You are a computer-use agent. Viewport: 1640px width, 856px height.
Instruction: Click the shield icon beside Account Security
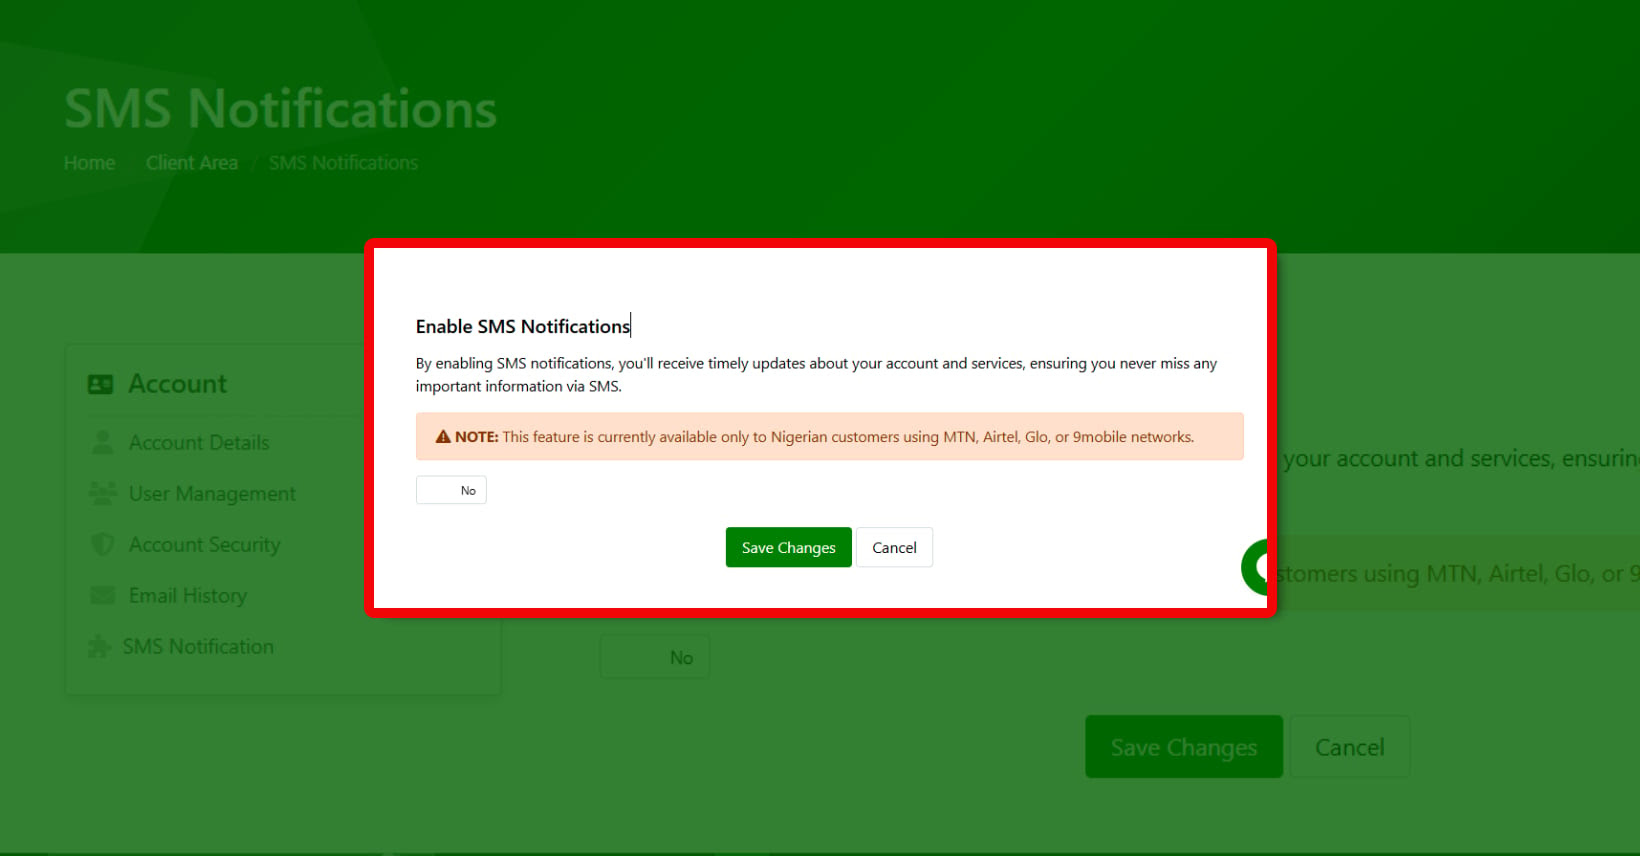point(102,544)
